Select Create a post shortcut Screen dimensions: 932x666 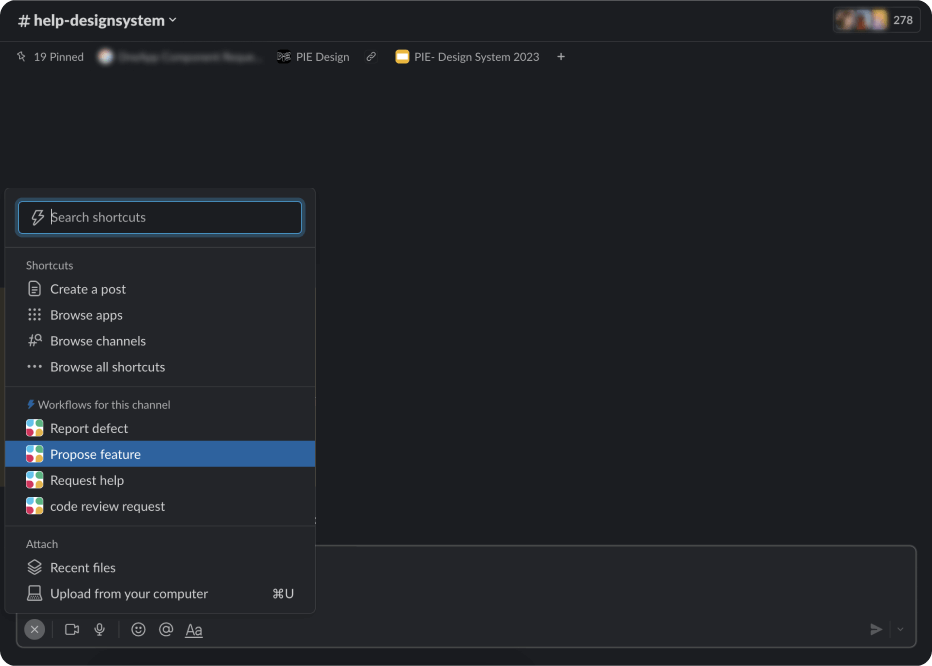pyautogui.click(x=88, y=289)
